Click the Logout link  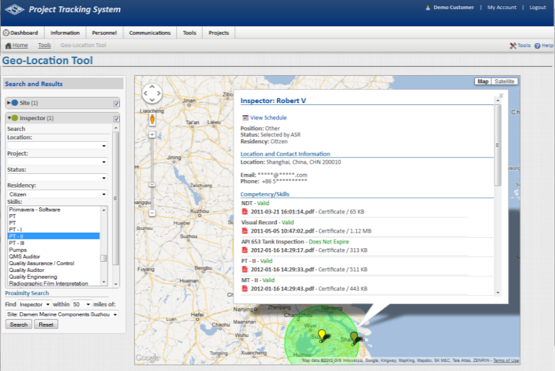click(538, 7)
